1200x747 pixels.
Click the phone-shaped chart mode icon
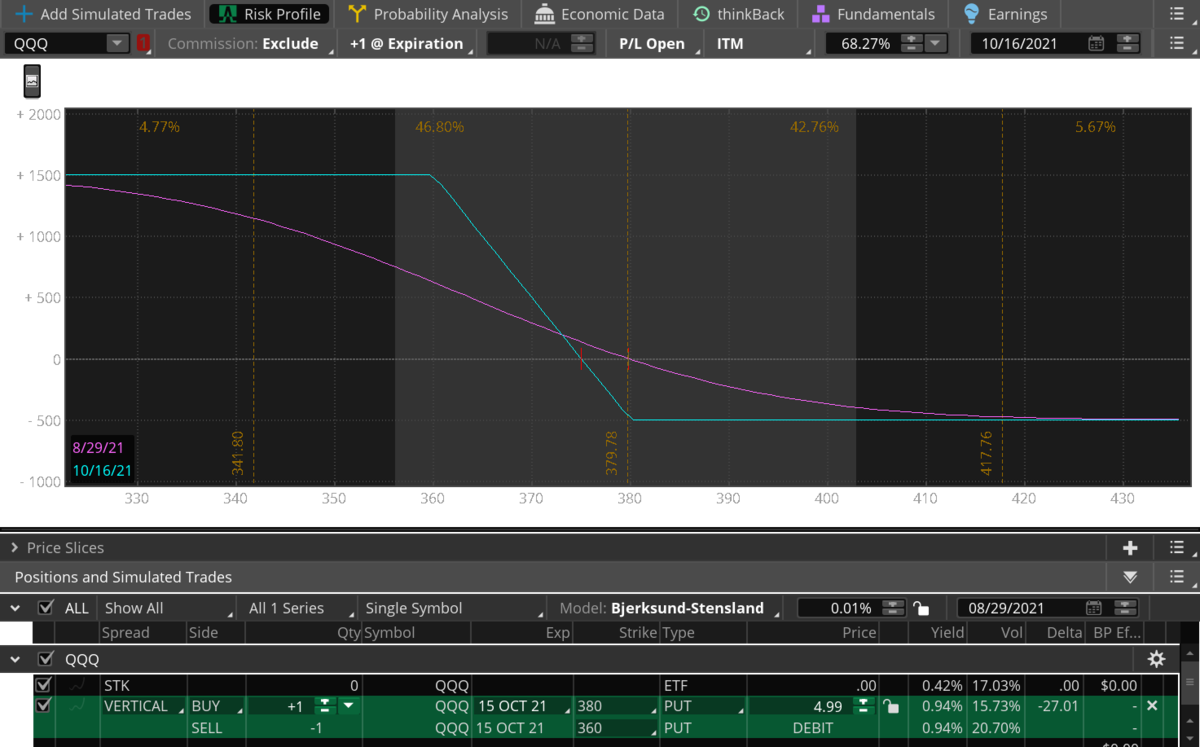click(x=32, y=81)
